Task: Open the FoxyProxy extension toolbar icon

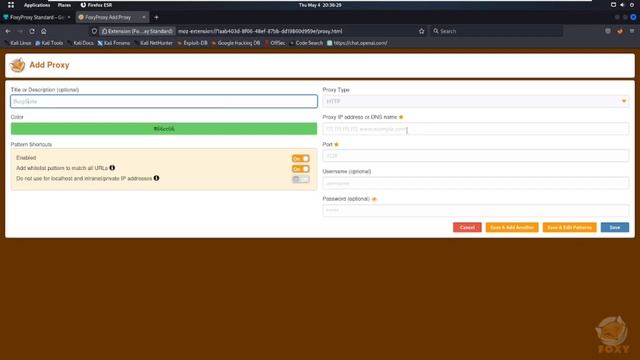Action: click(x=620, y=31)
